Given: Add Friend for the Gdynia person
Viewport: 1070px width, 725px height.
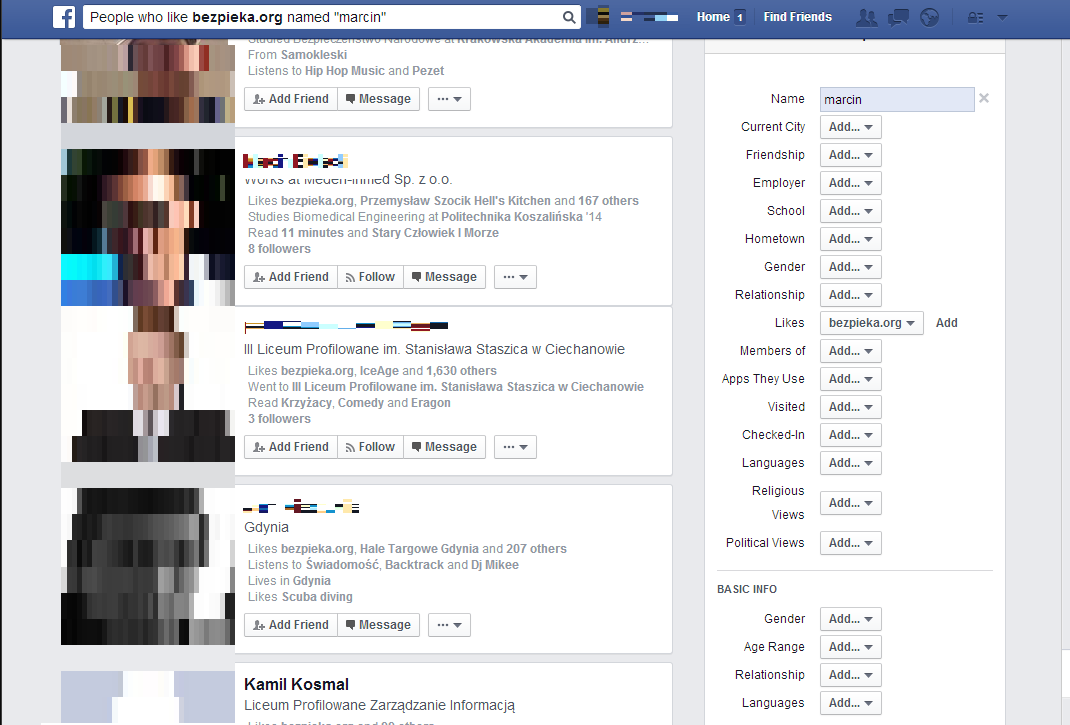Looking at the screenshot, I should [x=291, y=625].
